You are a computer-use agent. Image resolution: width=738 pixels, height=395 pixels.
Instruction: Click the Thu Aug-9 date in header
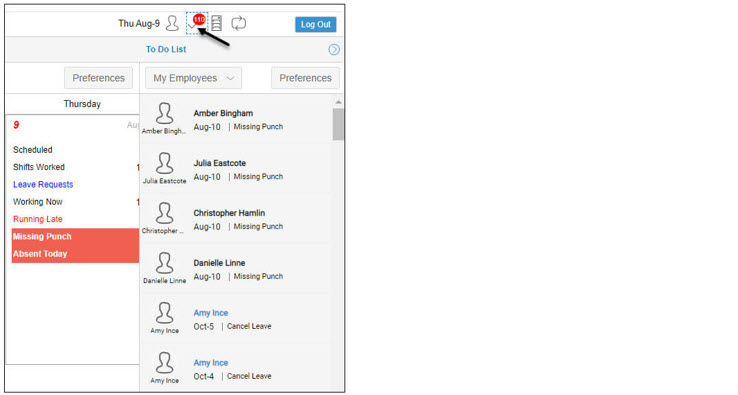click(x=139, y=24)
